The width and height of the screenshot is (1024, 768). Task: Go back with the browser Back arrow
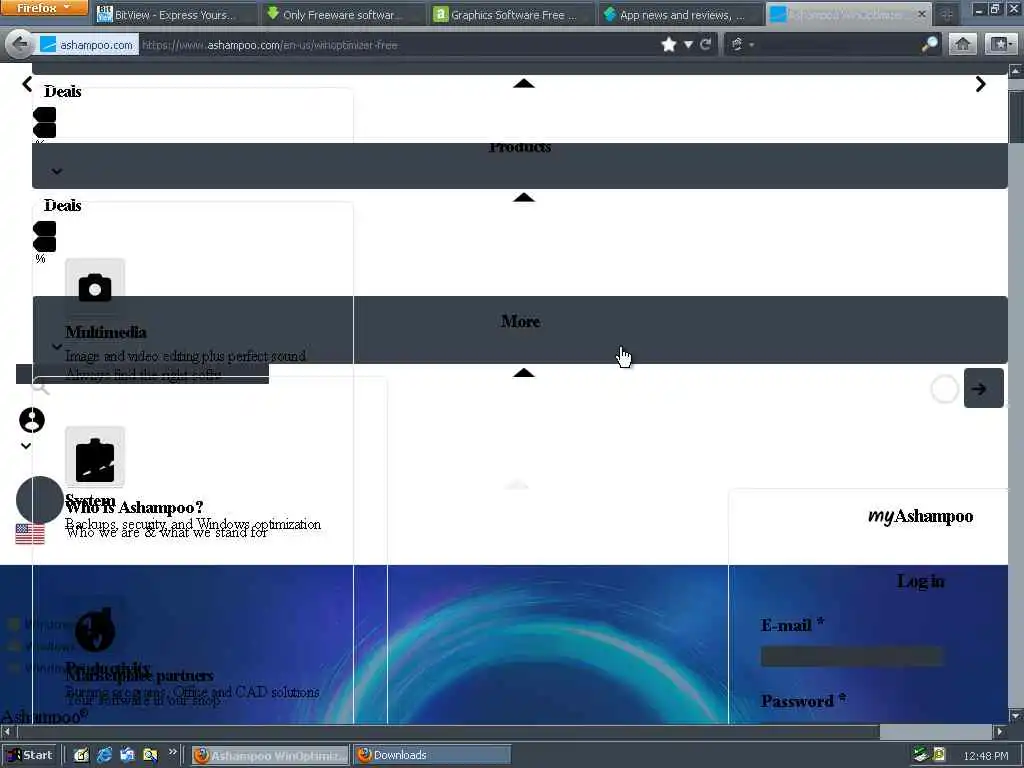point(20,44)
